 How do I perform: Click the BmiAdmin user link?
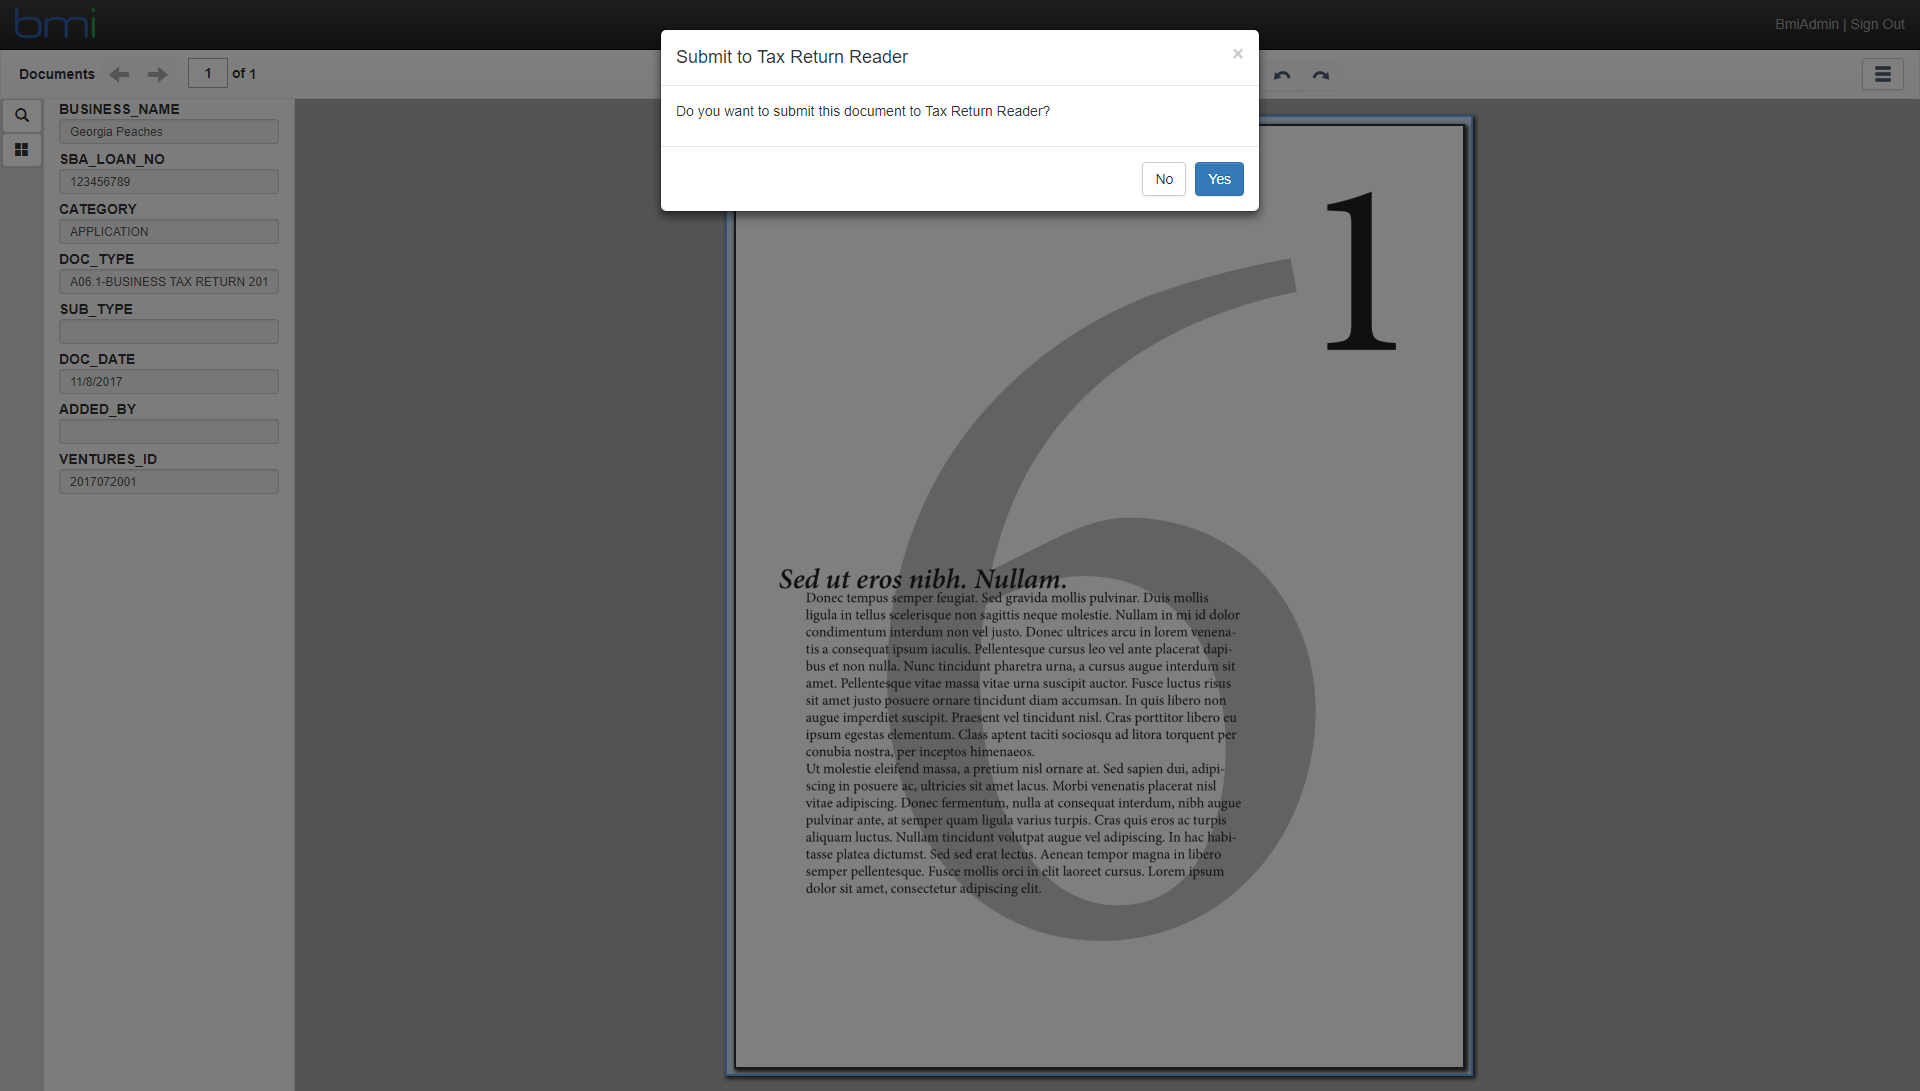(1806, 24)
